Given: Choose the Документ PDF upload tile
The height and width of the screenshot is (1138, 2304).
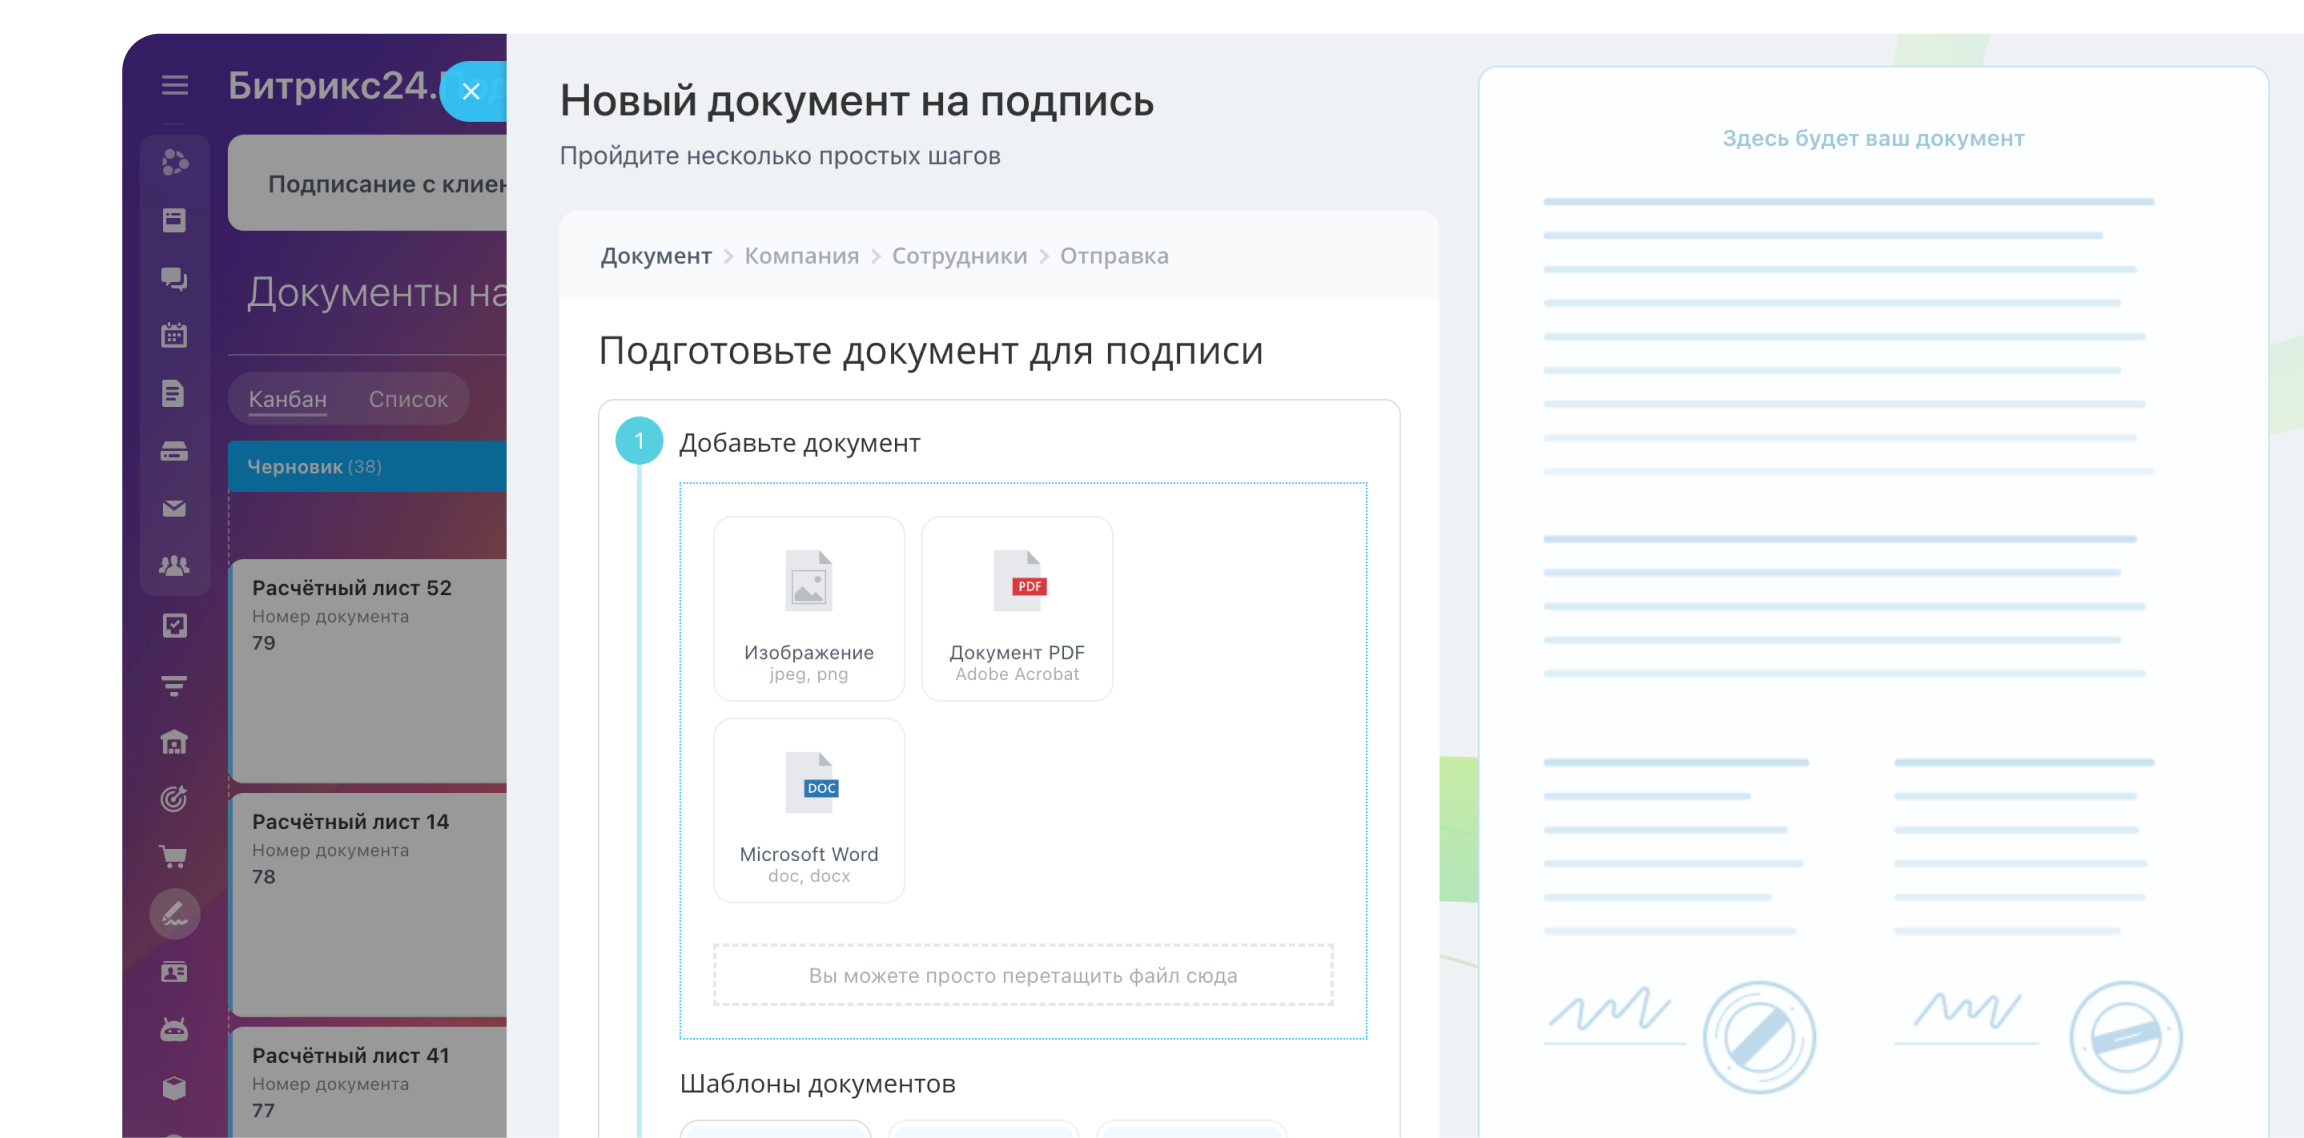Looking at the screenshot, I should click(1017, 608).
